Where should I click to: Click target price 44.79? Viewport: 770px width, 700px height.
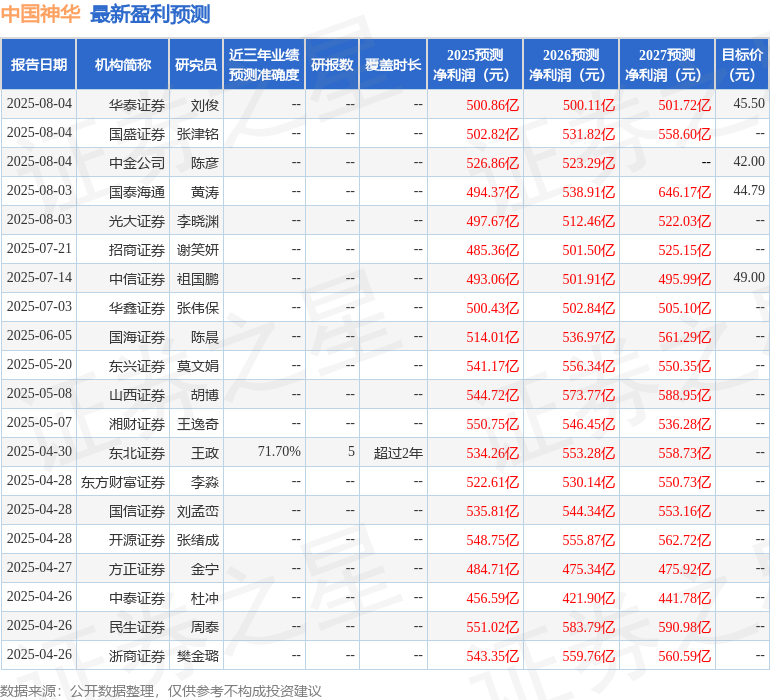(x=749, y=191)
